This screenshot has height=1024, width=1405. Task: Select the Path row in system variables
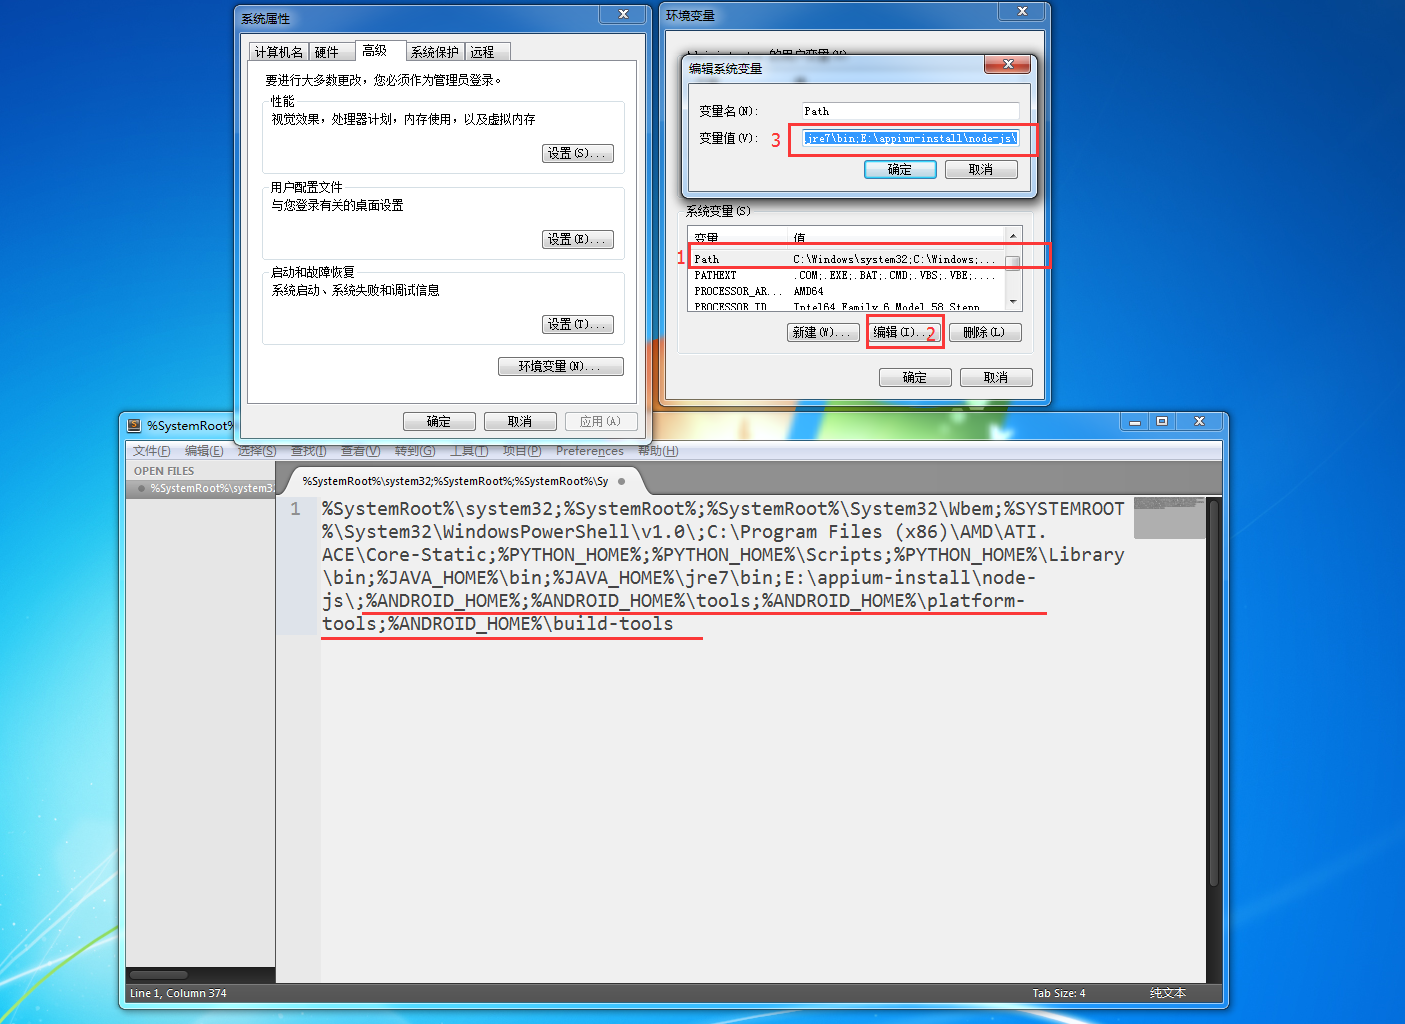coord(848,259)
